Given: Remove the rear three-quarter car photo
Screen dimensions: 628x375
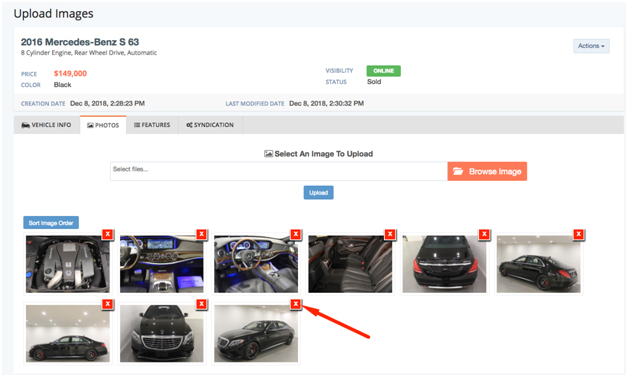Looking at the screenshot, I should [x=578, y=234].
